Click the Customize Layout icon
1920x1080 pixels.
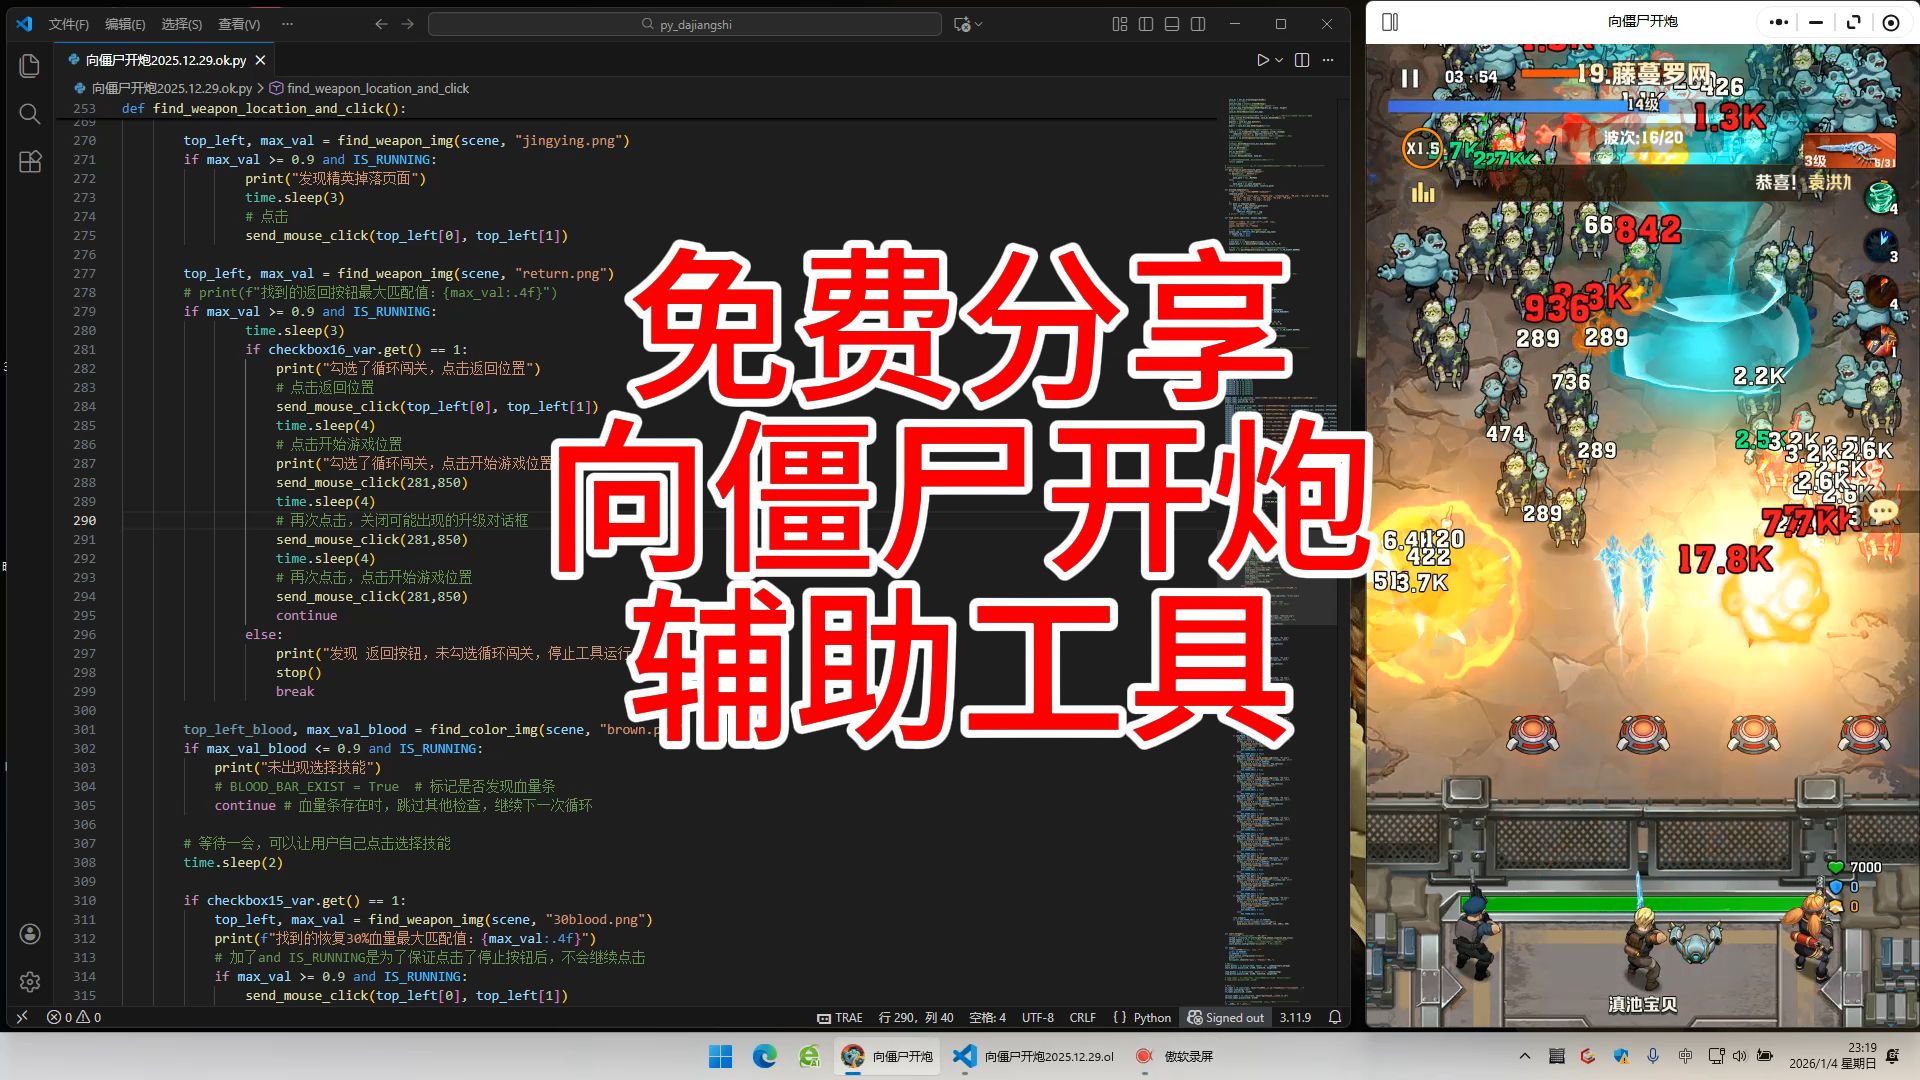pos(1120,24)
